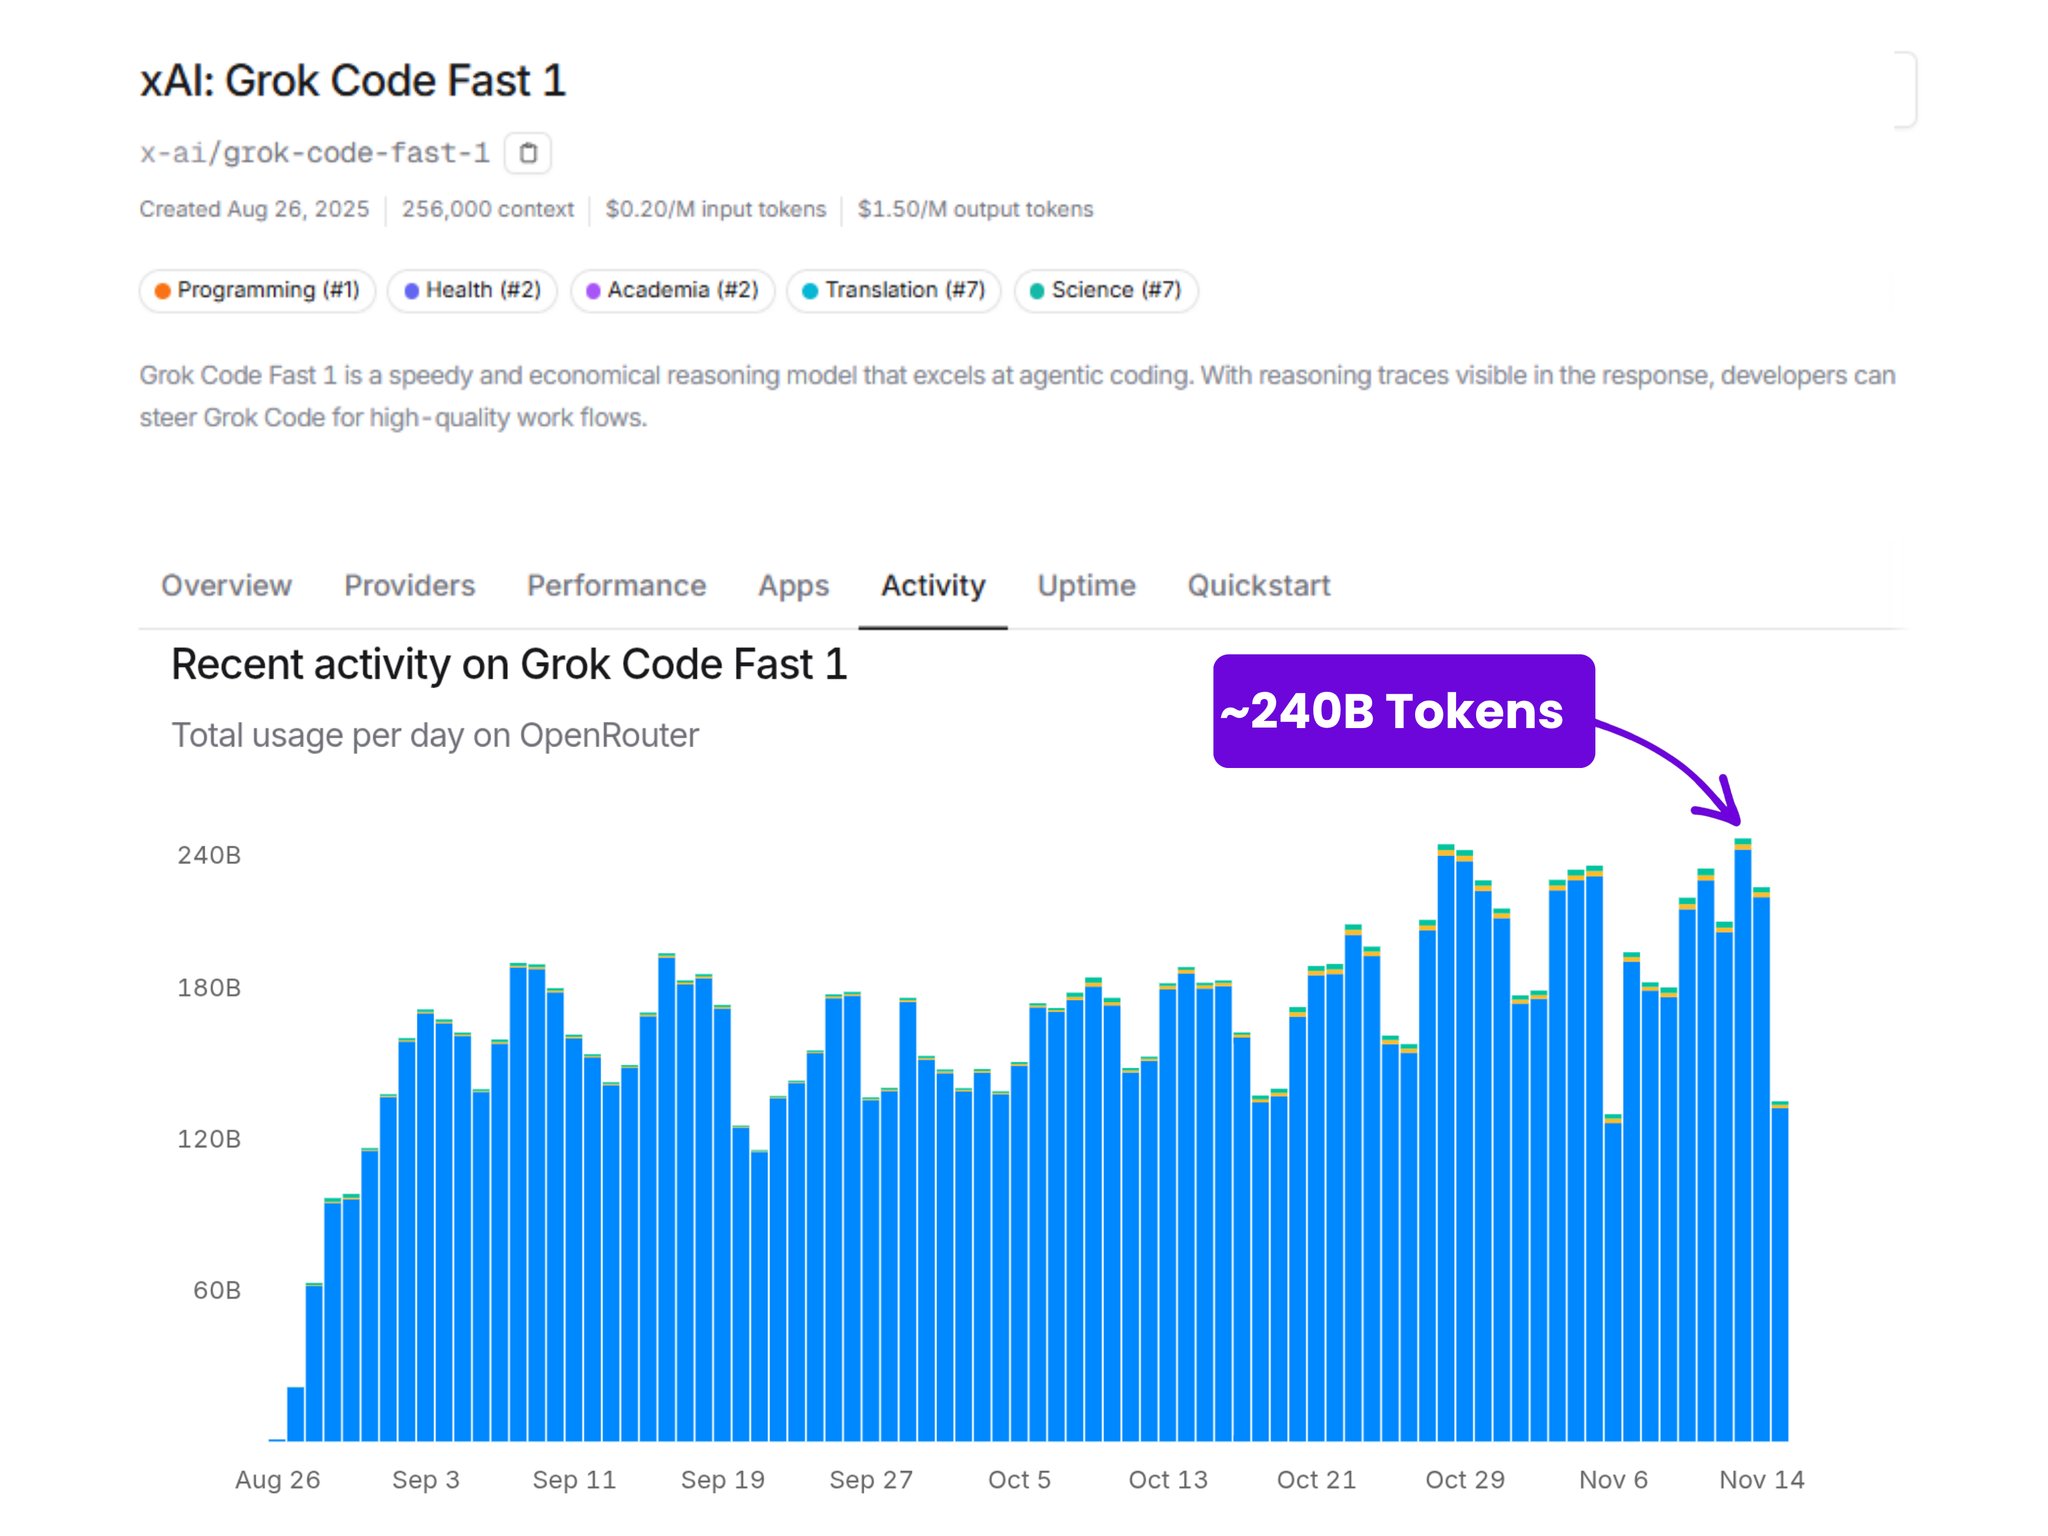Click the teal dot on the Translation badge
The image size is (2048, 1536).
pyautogui.click(x=808, y=291)
